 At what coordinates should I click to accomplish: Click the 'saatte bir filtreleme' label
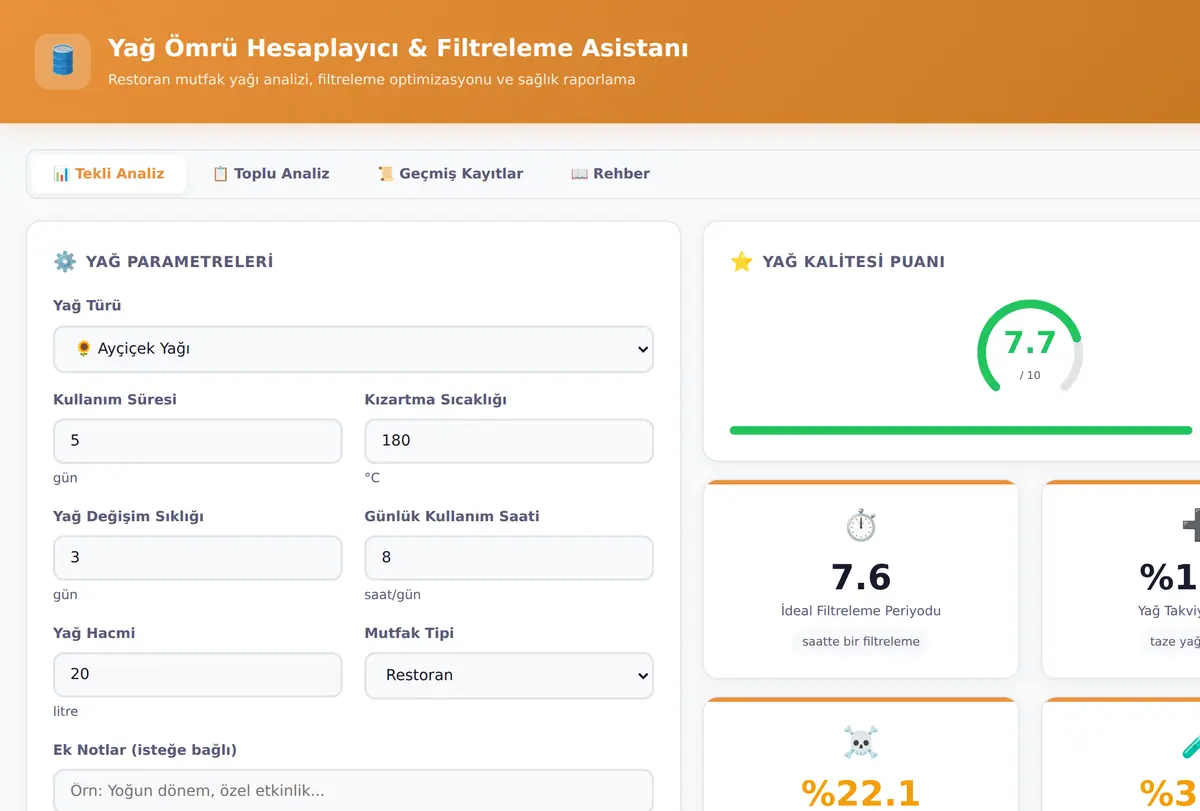pos(861,641)
